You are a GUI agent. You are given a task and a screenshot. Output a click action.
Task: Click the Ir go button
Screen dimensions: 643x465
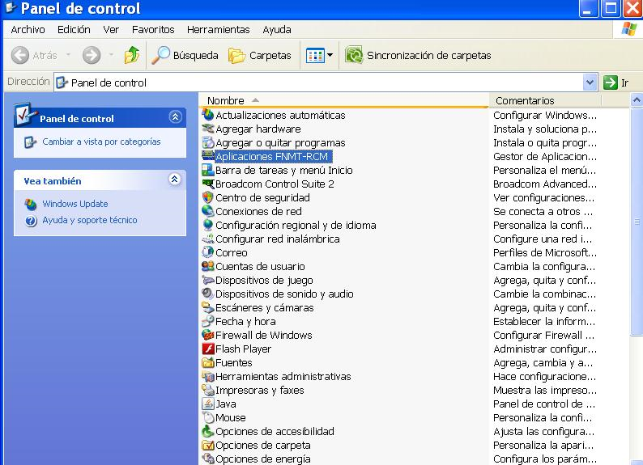(x=616, y=83)
